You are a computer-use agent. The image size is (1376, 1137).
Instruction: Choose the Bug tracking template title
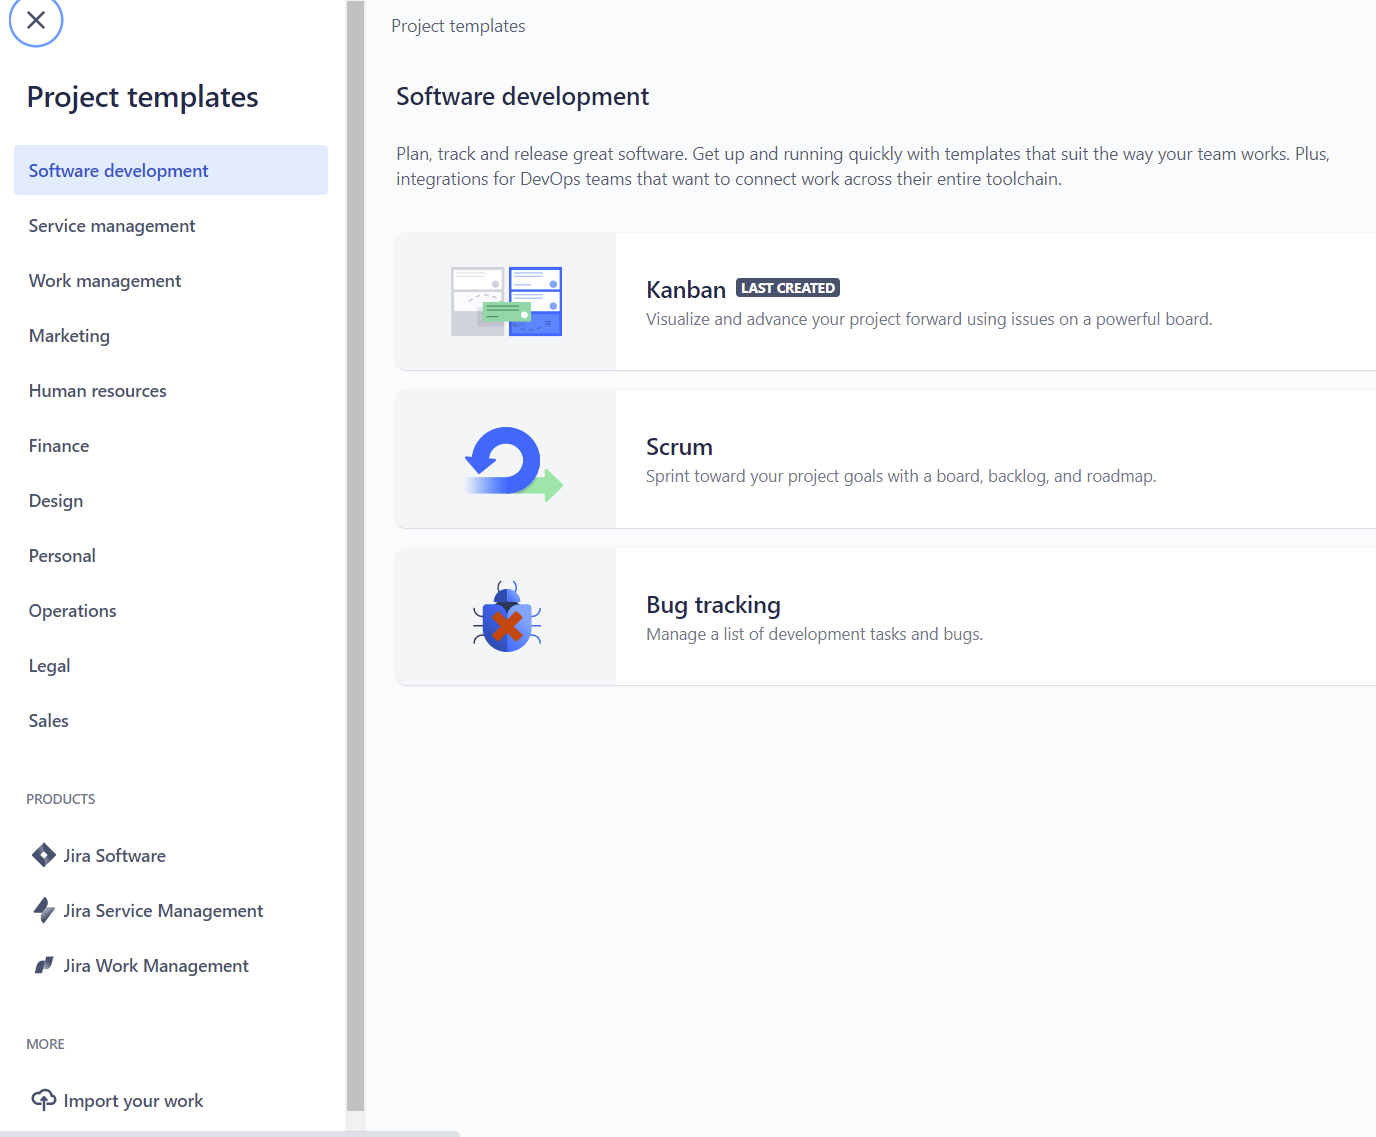713,604
